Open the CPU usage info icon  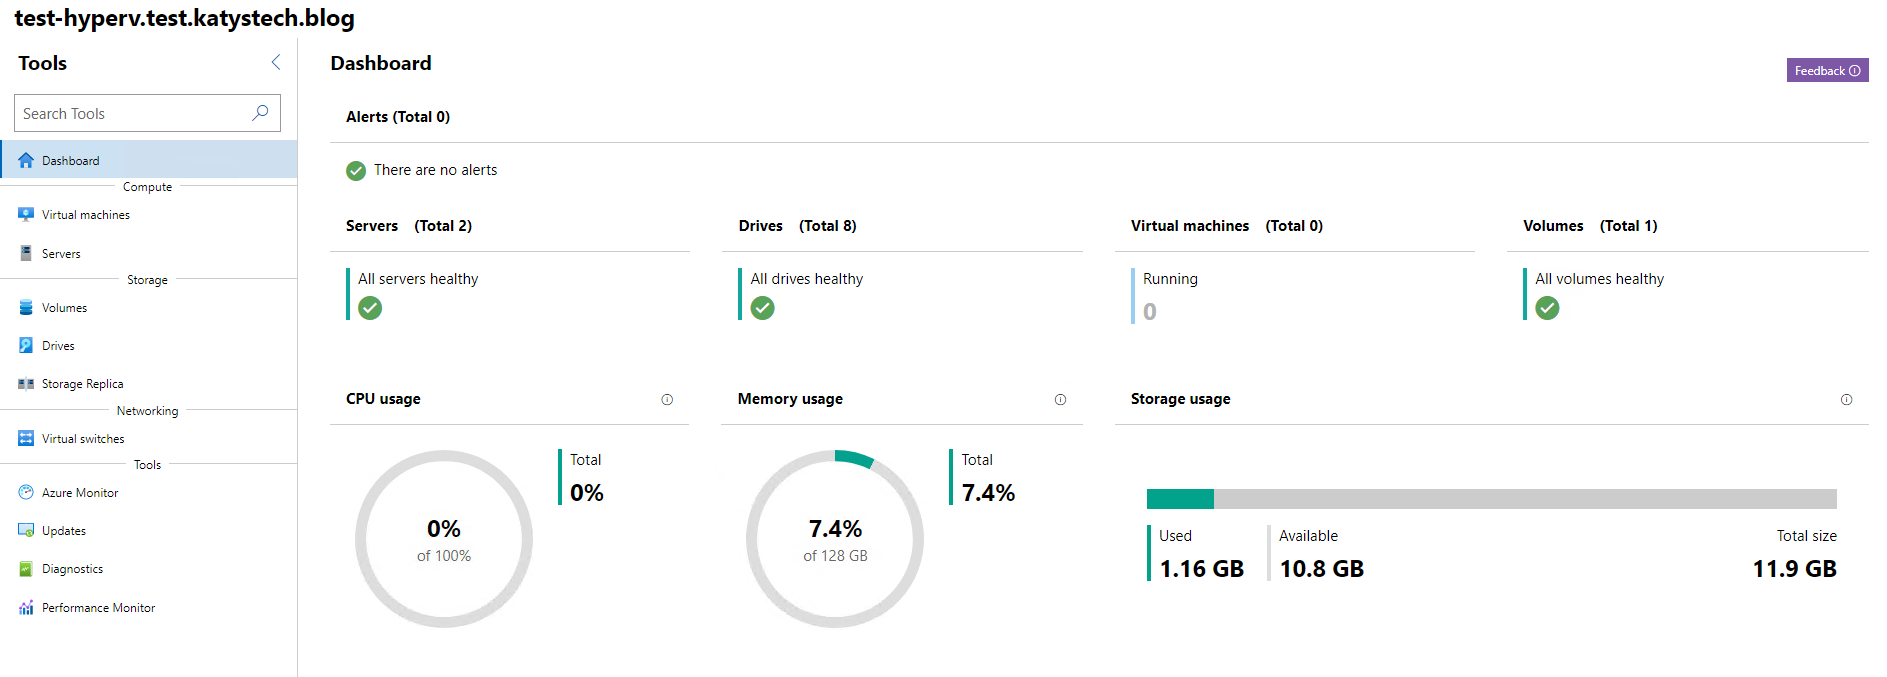click(x=667, y=400)
